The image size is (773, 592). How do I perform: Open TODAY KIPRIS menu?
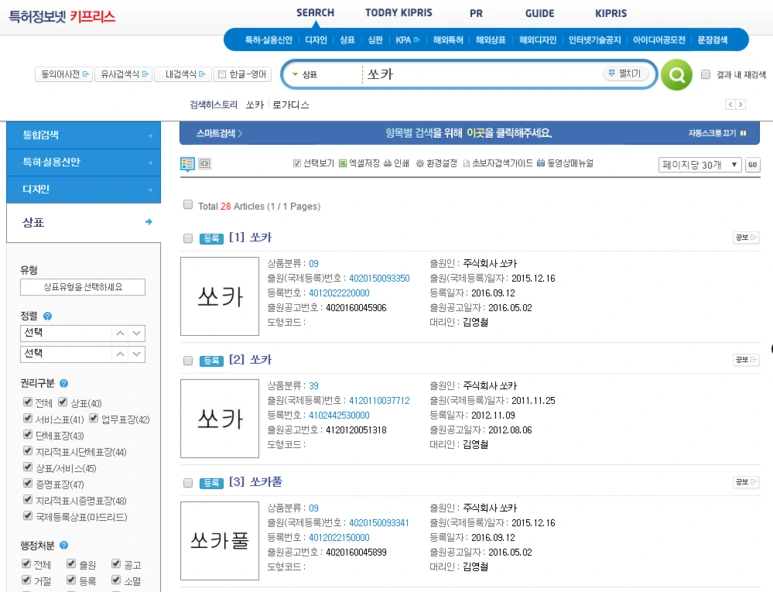click(x=398, y=13)
